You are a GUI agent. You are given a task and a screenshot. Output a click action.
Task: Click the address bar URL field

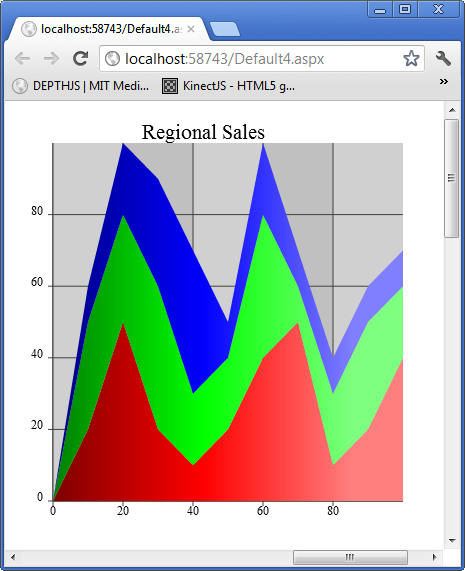coord(261,59)
